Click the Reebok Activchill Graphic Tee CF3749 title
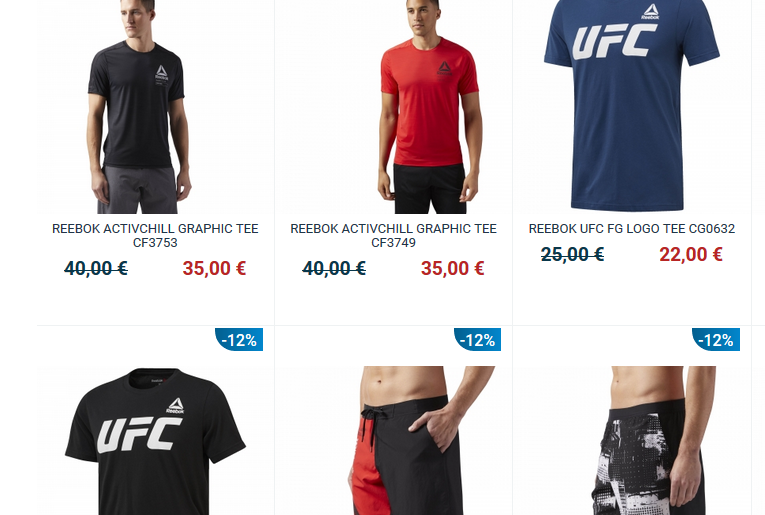The width and height of the screenshot is (765, 515). 393,236
